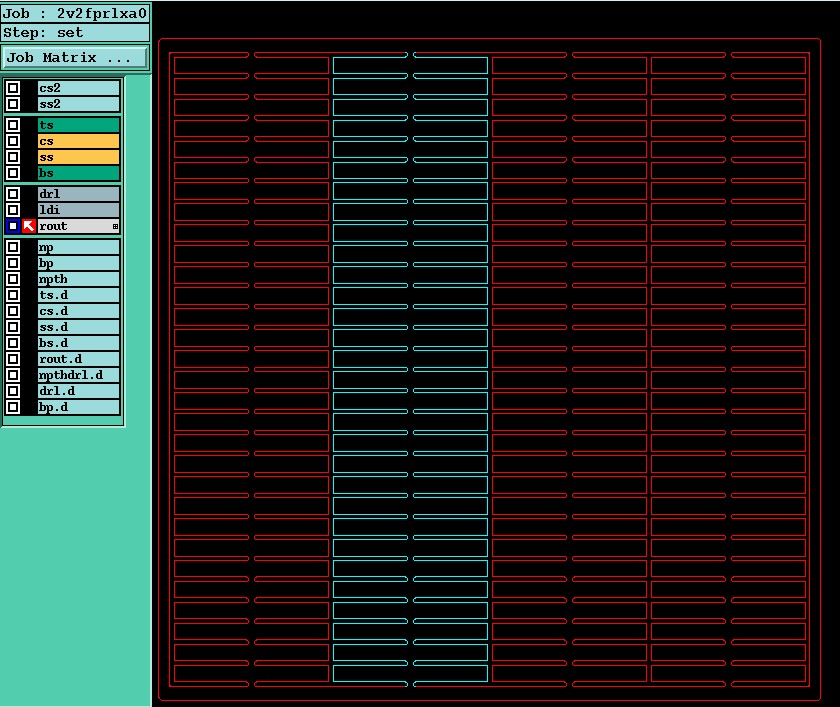Click the Job 2v2fprlxa0 label
The image size is (840, 707).
point(75,13)
